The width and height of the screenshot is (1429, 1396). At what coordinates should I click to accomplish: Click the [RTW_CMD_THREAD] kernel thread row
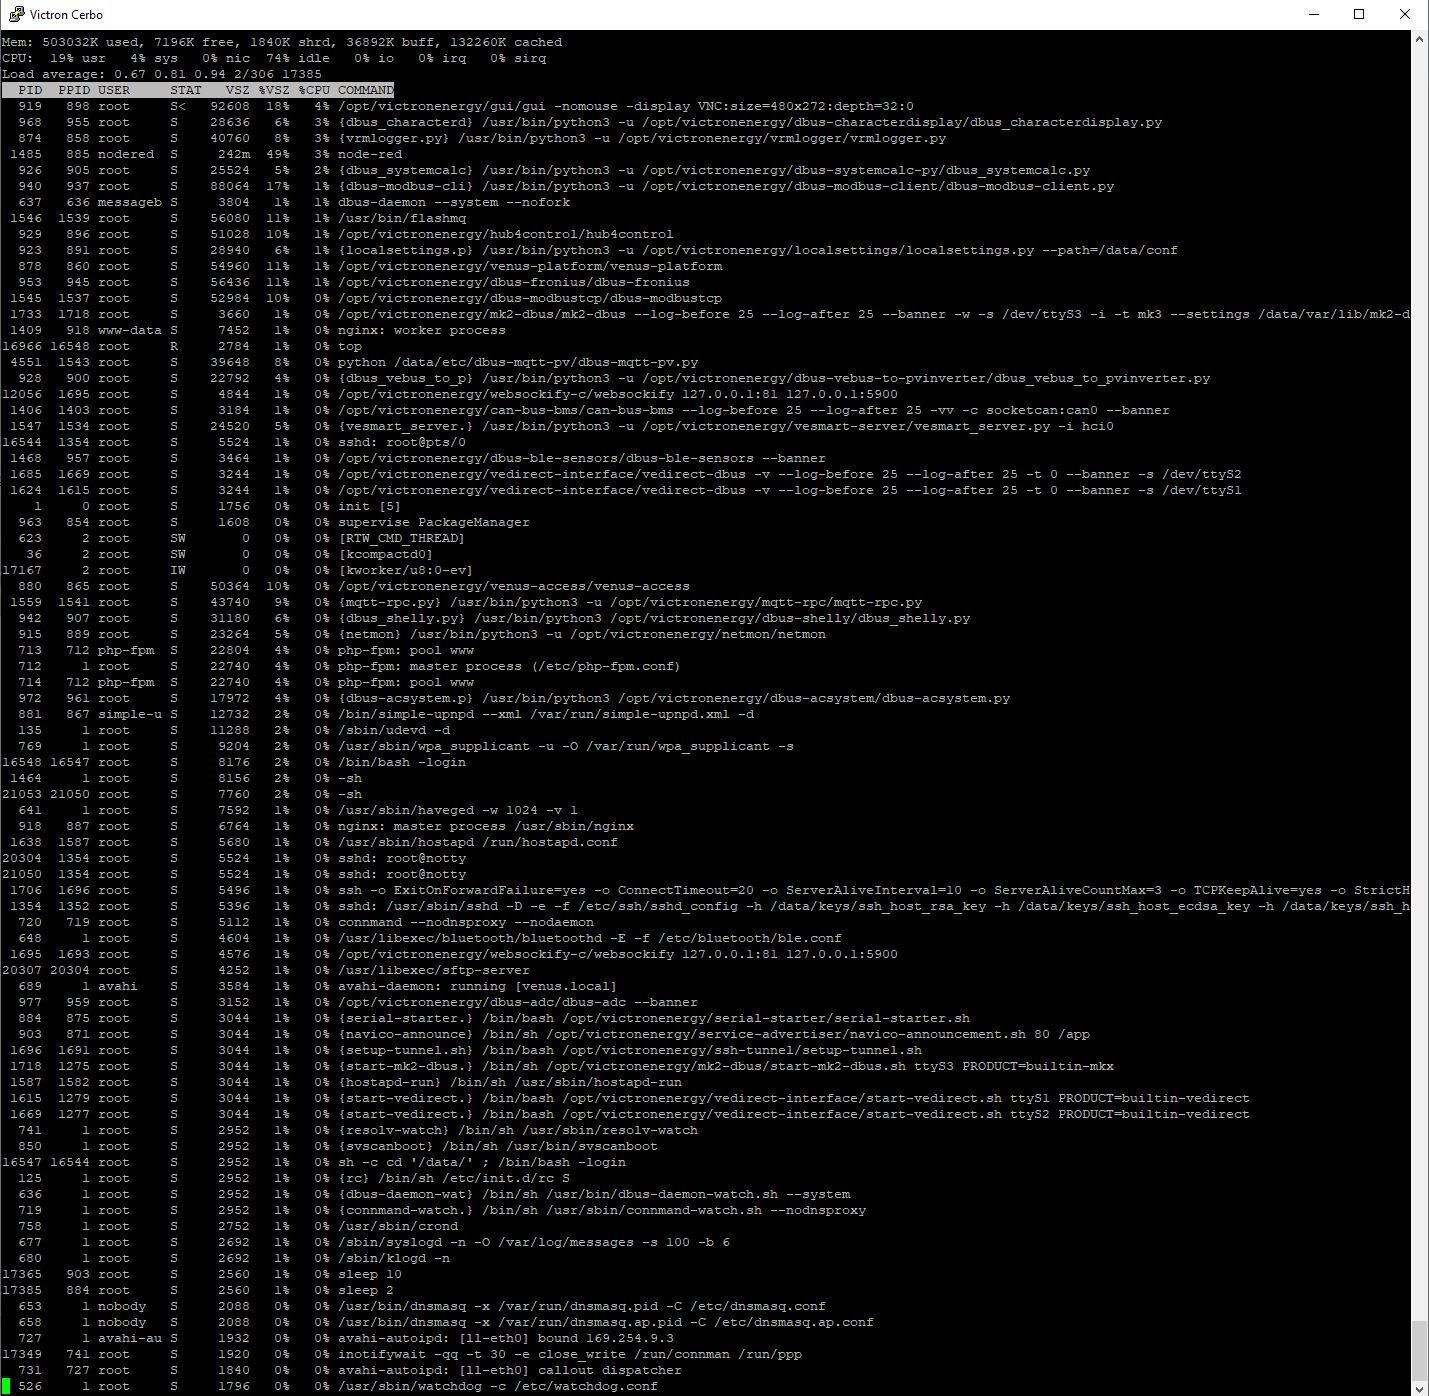(234, 538)
